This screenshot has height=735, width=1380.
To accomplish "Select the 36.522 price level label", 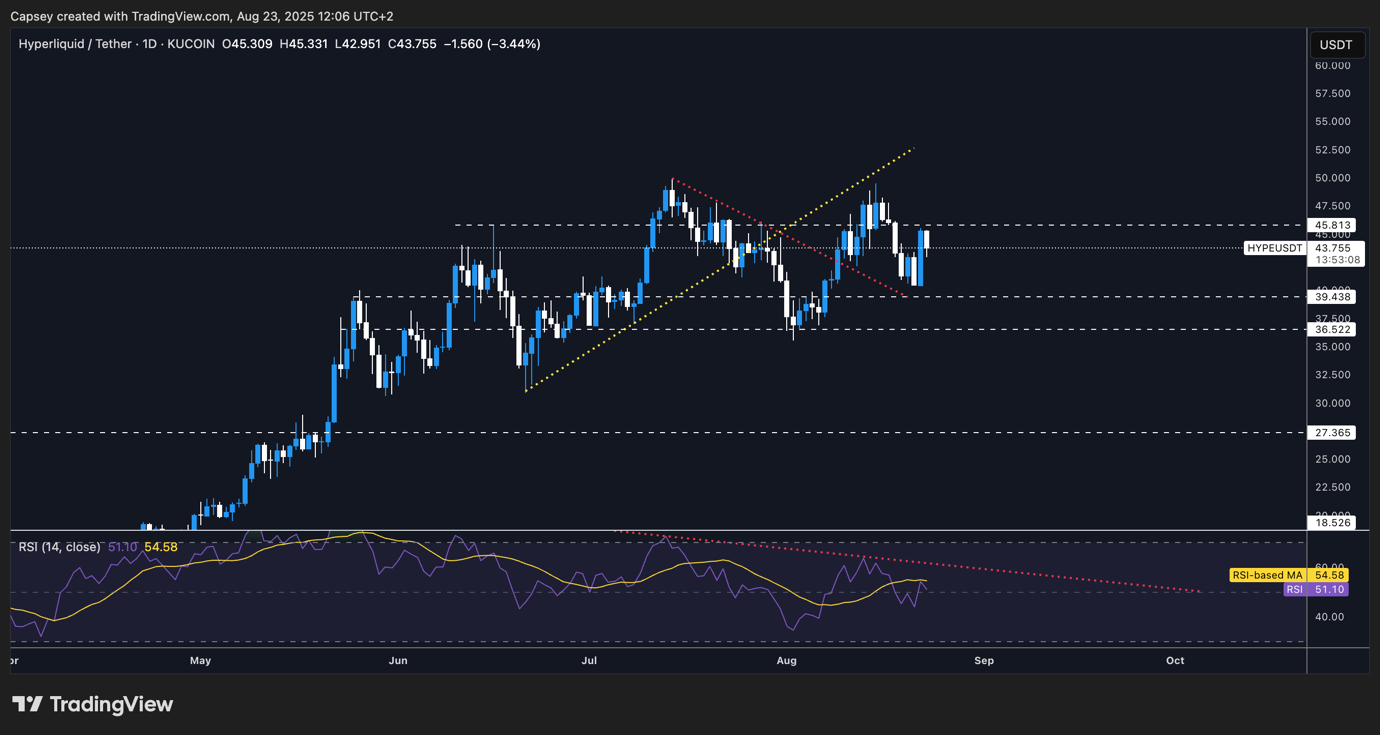I will click(x=1335, y=329).
